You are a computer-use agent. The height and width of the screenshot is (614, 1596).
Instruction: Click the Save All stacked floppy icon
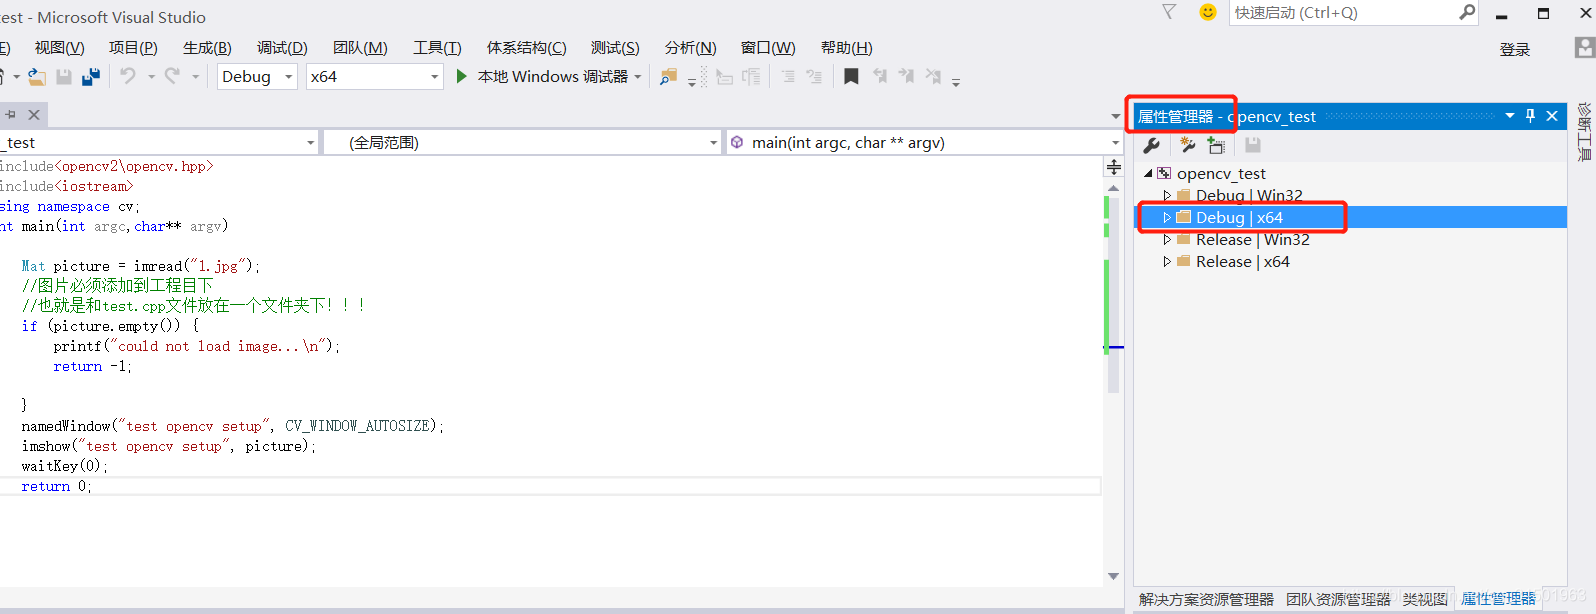(91, 77)
